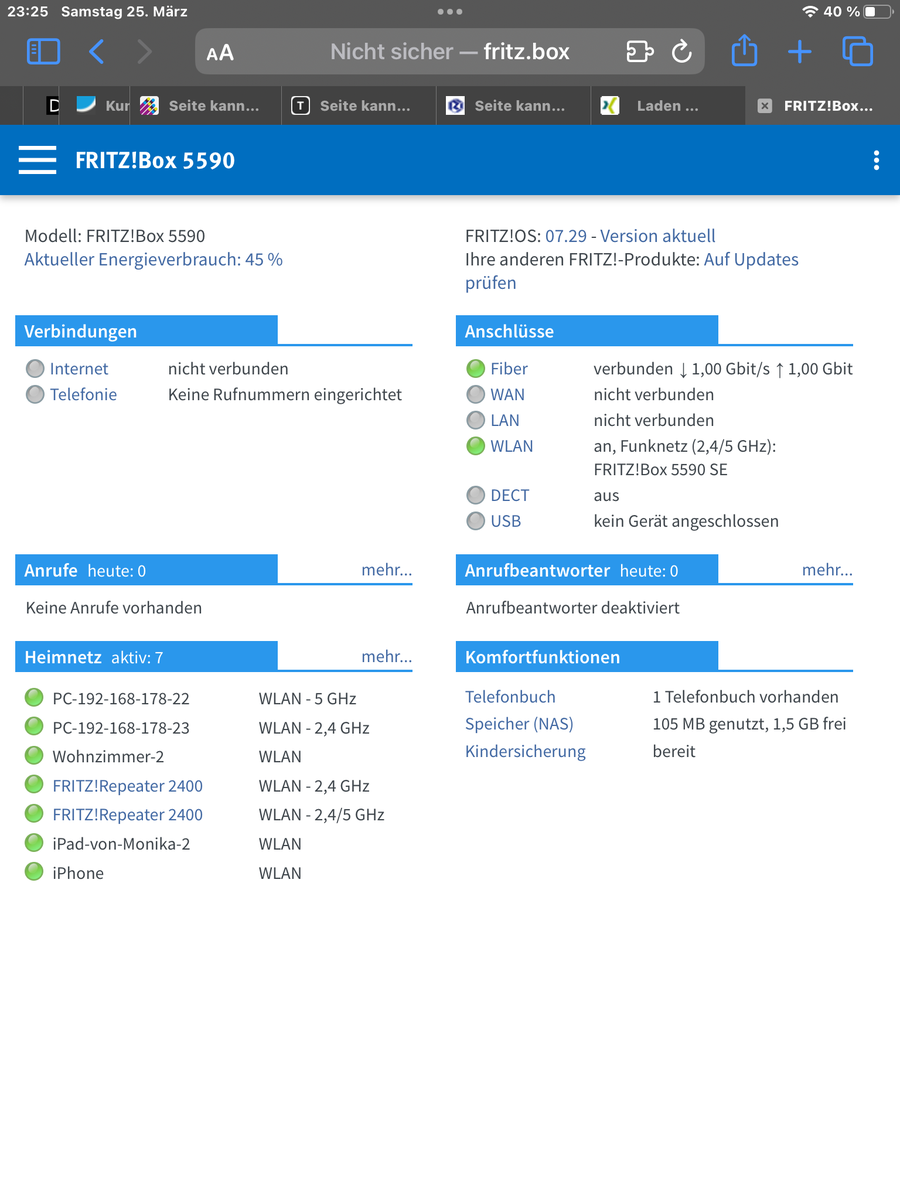Image resolution: width=900 pixels, height=1200 pixels.
Task: Show Safari sidebar panel
Action: click(x=43, y=51)
